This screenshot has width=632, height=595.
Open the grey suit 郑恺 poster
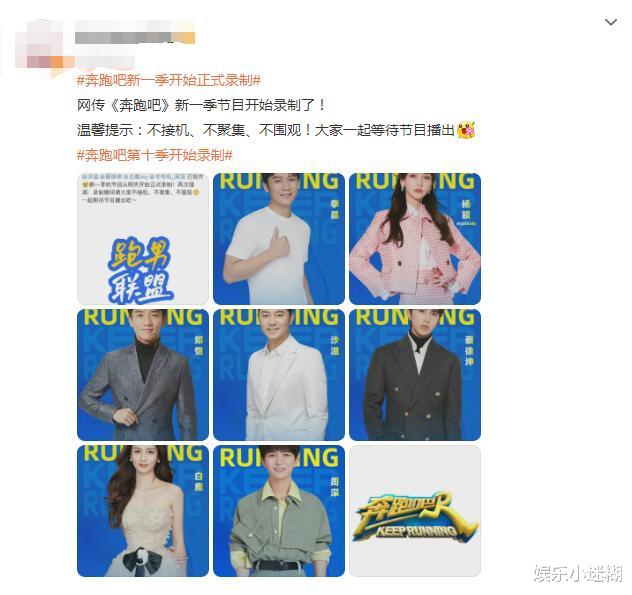point(143,375)
